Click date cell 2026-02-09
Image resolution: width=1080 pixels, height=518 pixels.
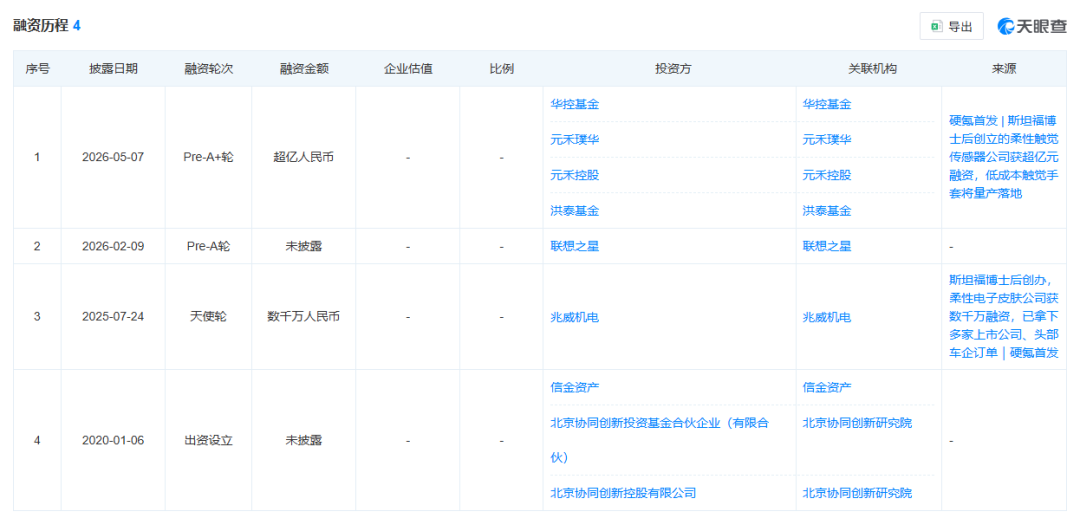(113, 246)
